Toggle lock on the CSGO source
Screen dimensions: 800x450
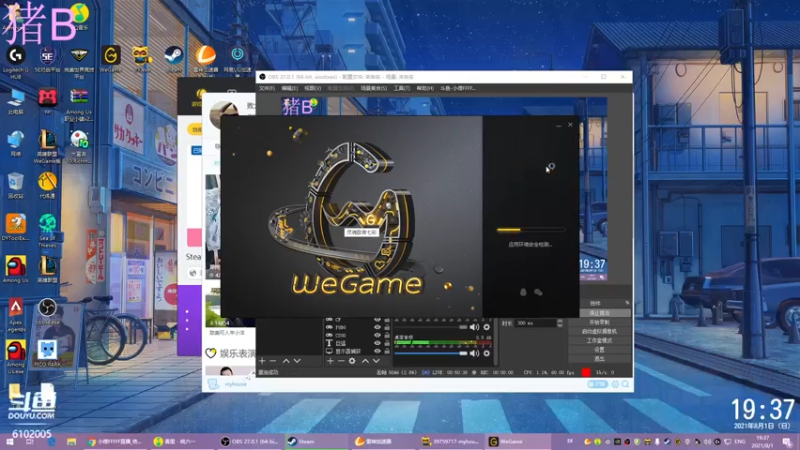click(387, 336)
